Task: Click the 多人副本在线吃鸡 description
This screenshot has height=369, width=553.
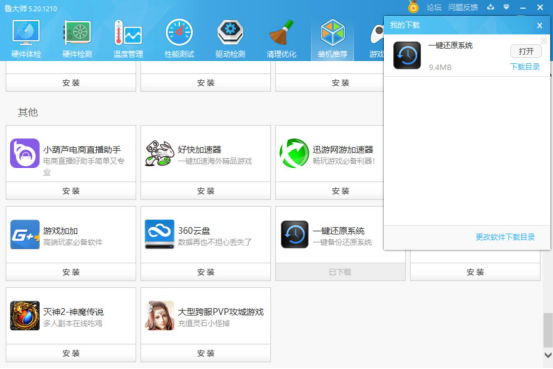Action: point(73,323)
